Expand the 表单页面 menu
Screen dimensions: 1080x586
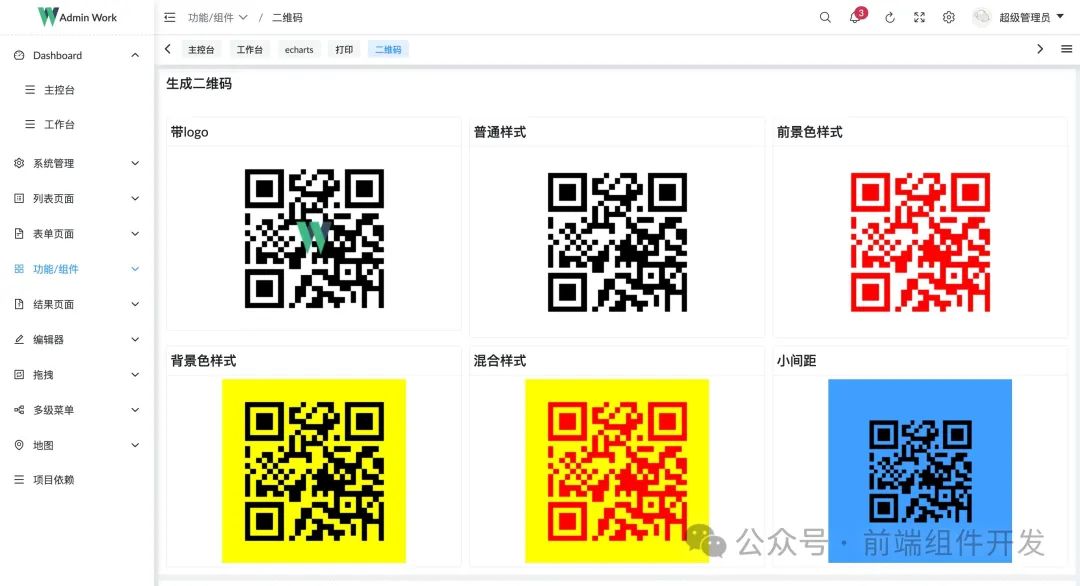click(x=76, y=233)
